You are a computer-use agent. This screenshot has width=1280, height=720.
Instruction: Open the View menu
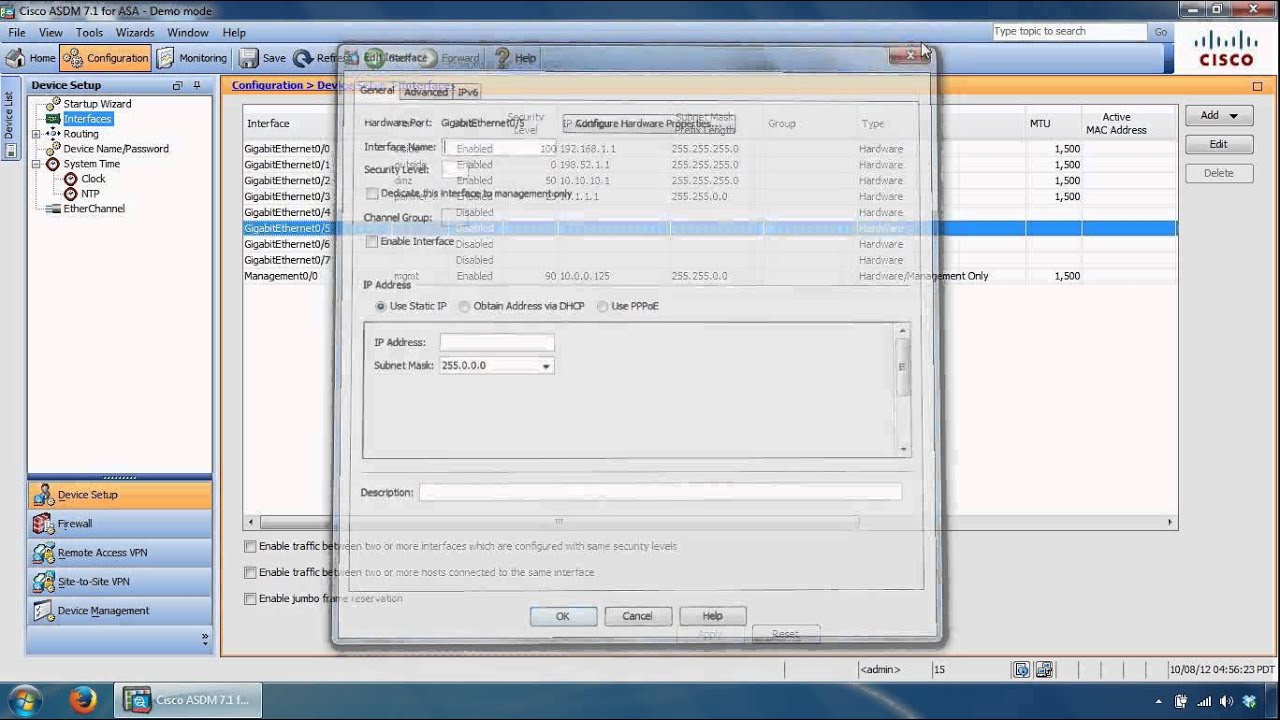50,32
